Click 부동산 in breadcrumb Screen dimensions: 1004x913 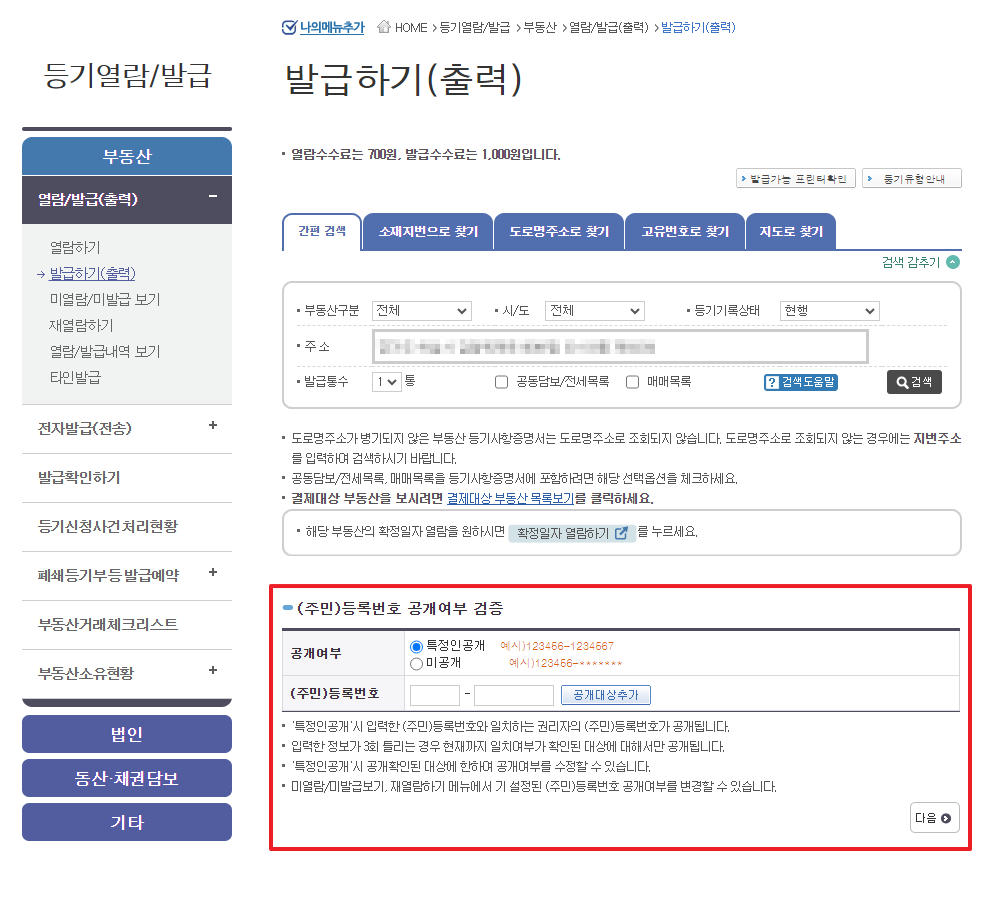[x=540, y=28]
